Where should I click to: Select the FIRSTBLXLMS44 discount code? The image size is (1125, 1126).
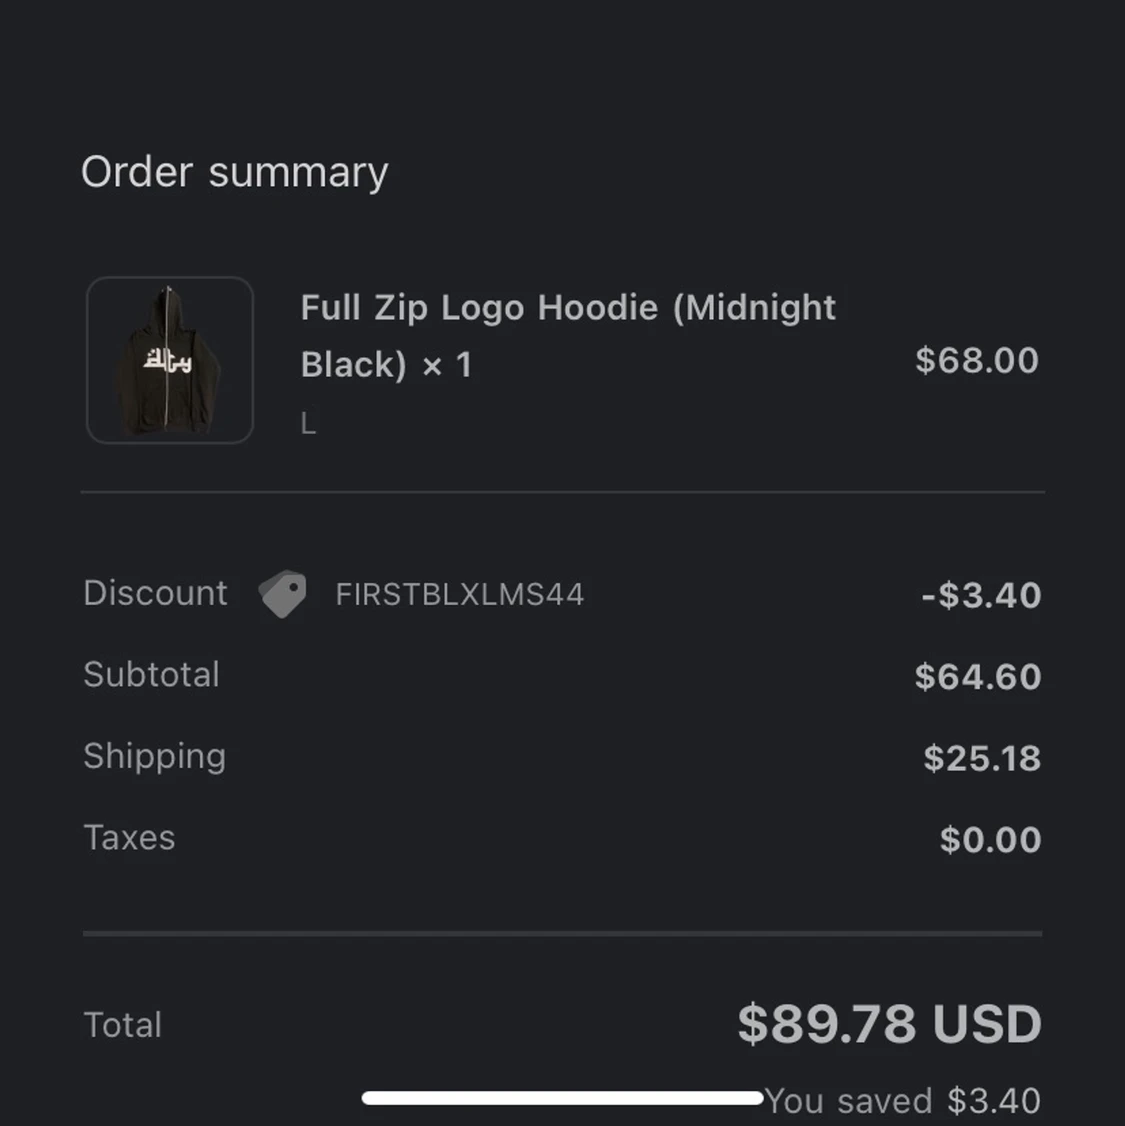coord(459,594)
